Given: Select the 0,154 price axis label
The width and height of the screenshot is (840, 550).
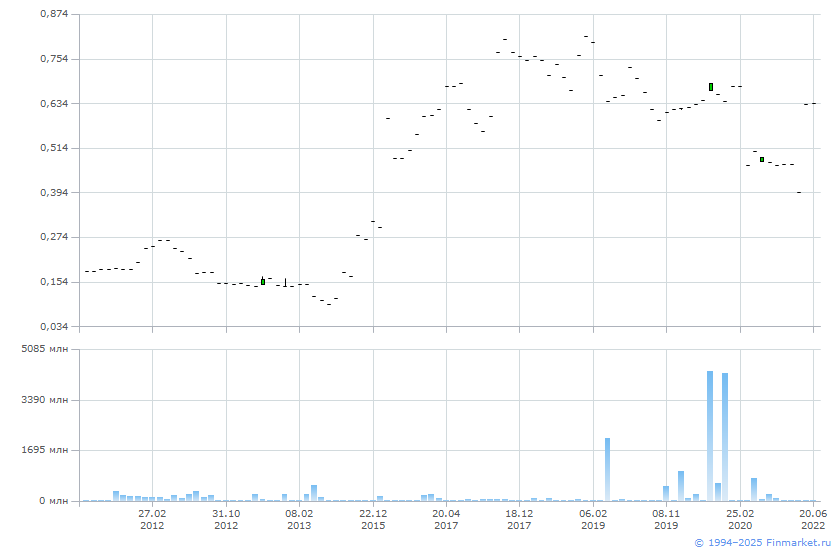Looking at the screenshot, I should [x=54, y=282].
